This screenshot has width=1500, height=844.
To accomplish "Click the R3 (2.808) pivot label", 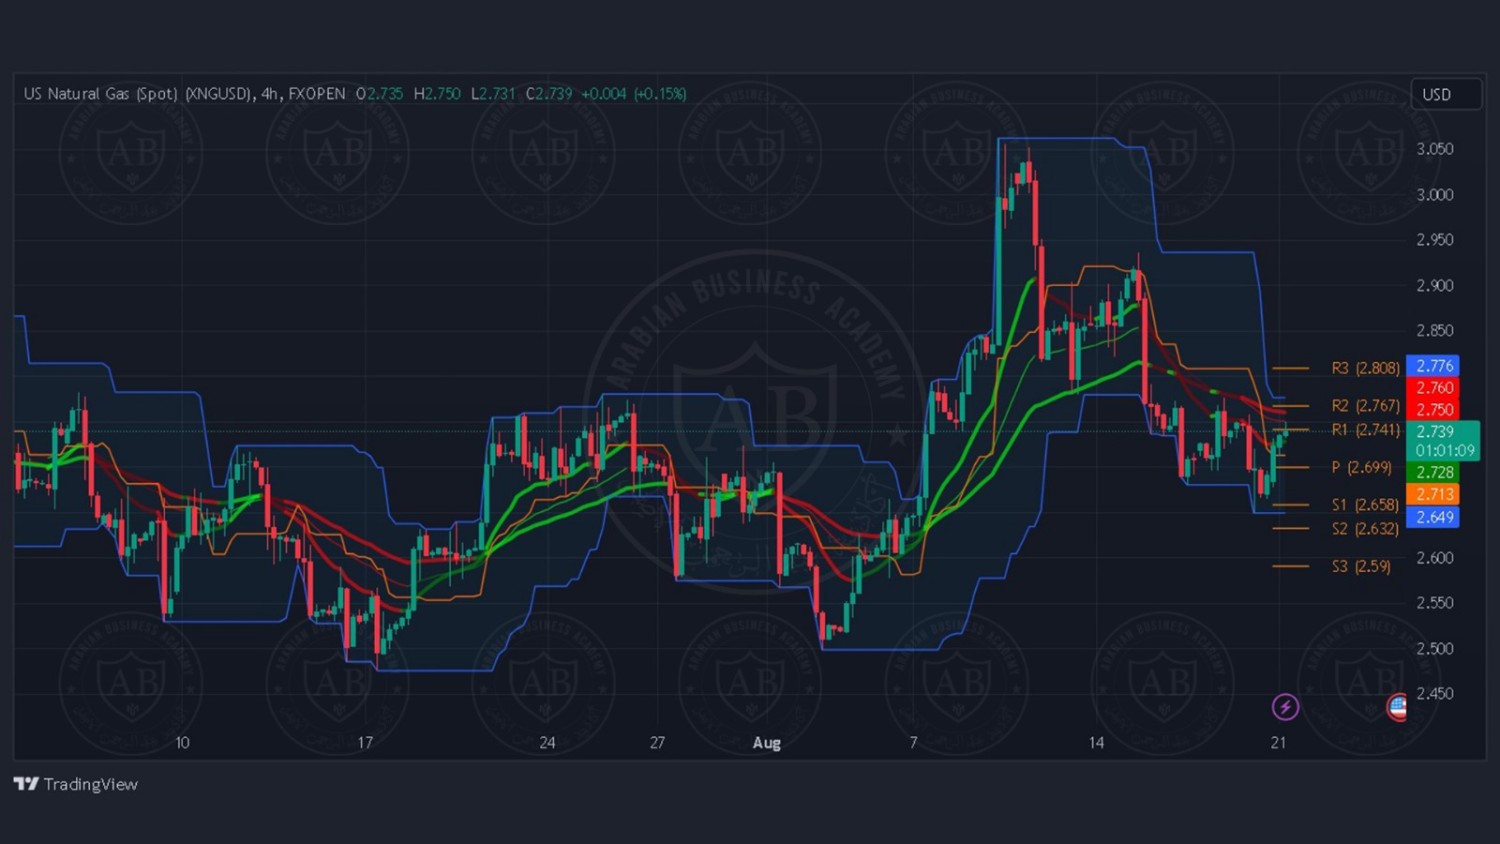I will 1365,368.
